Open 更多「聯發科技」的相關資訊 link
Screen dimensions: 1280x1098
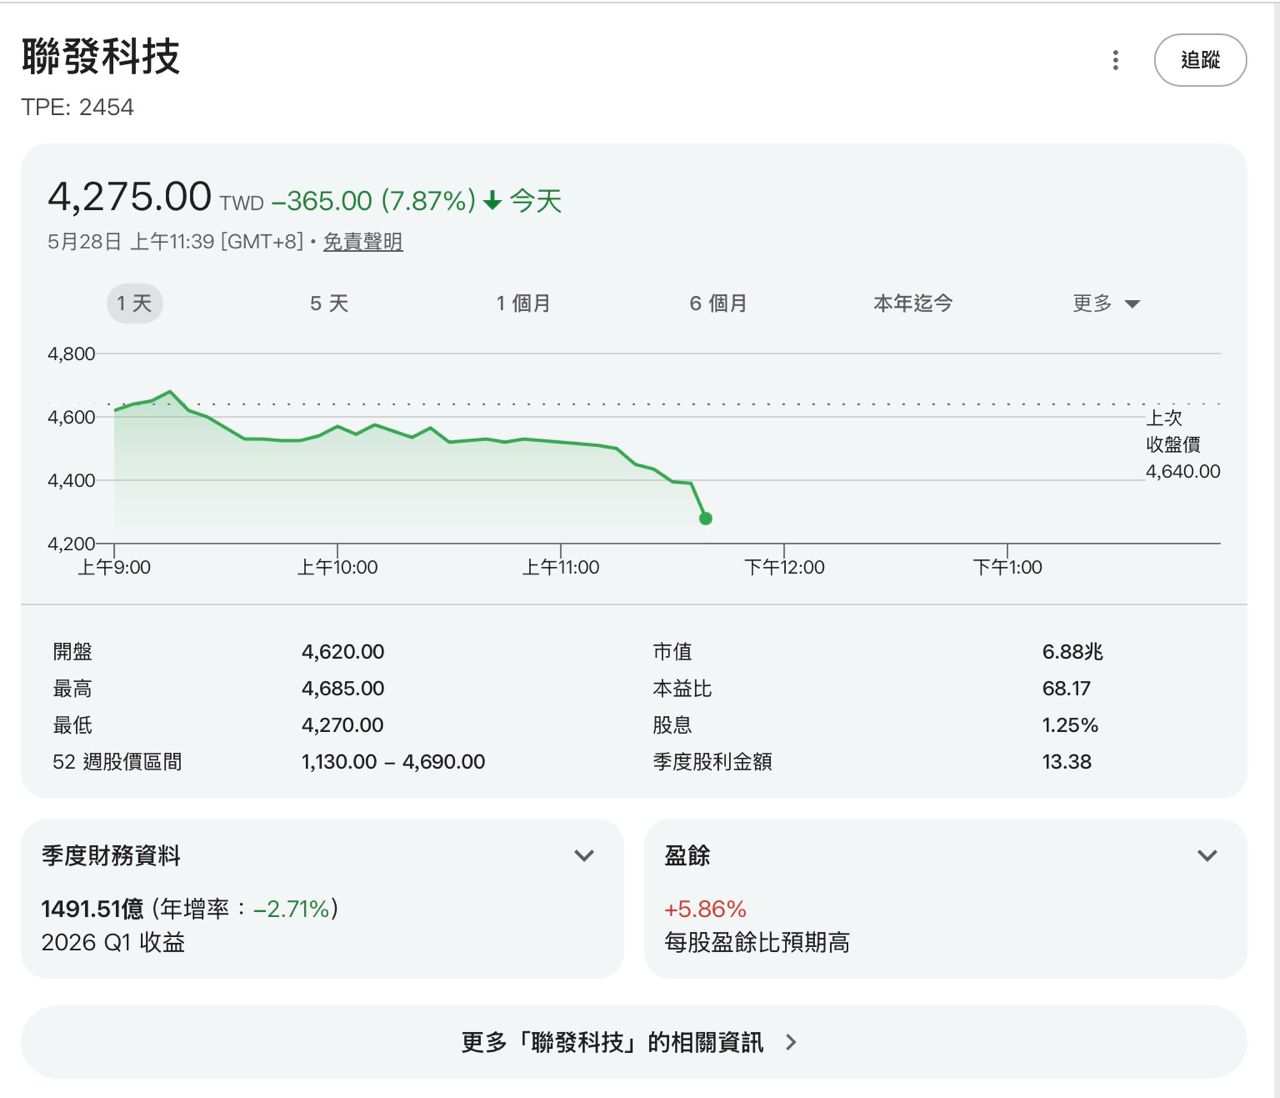tap(634, 1042)
